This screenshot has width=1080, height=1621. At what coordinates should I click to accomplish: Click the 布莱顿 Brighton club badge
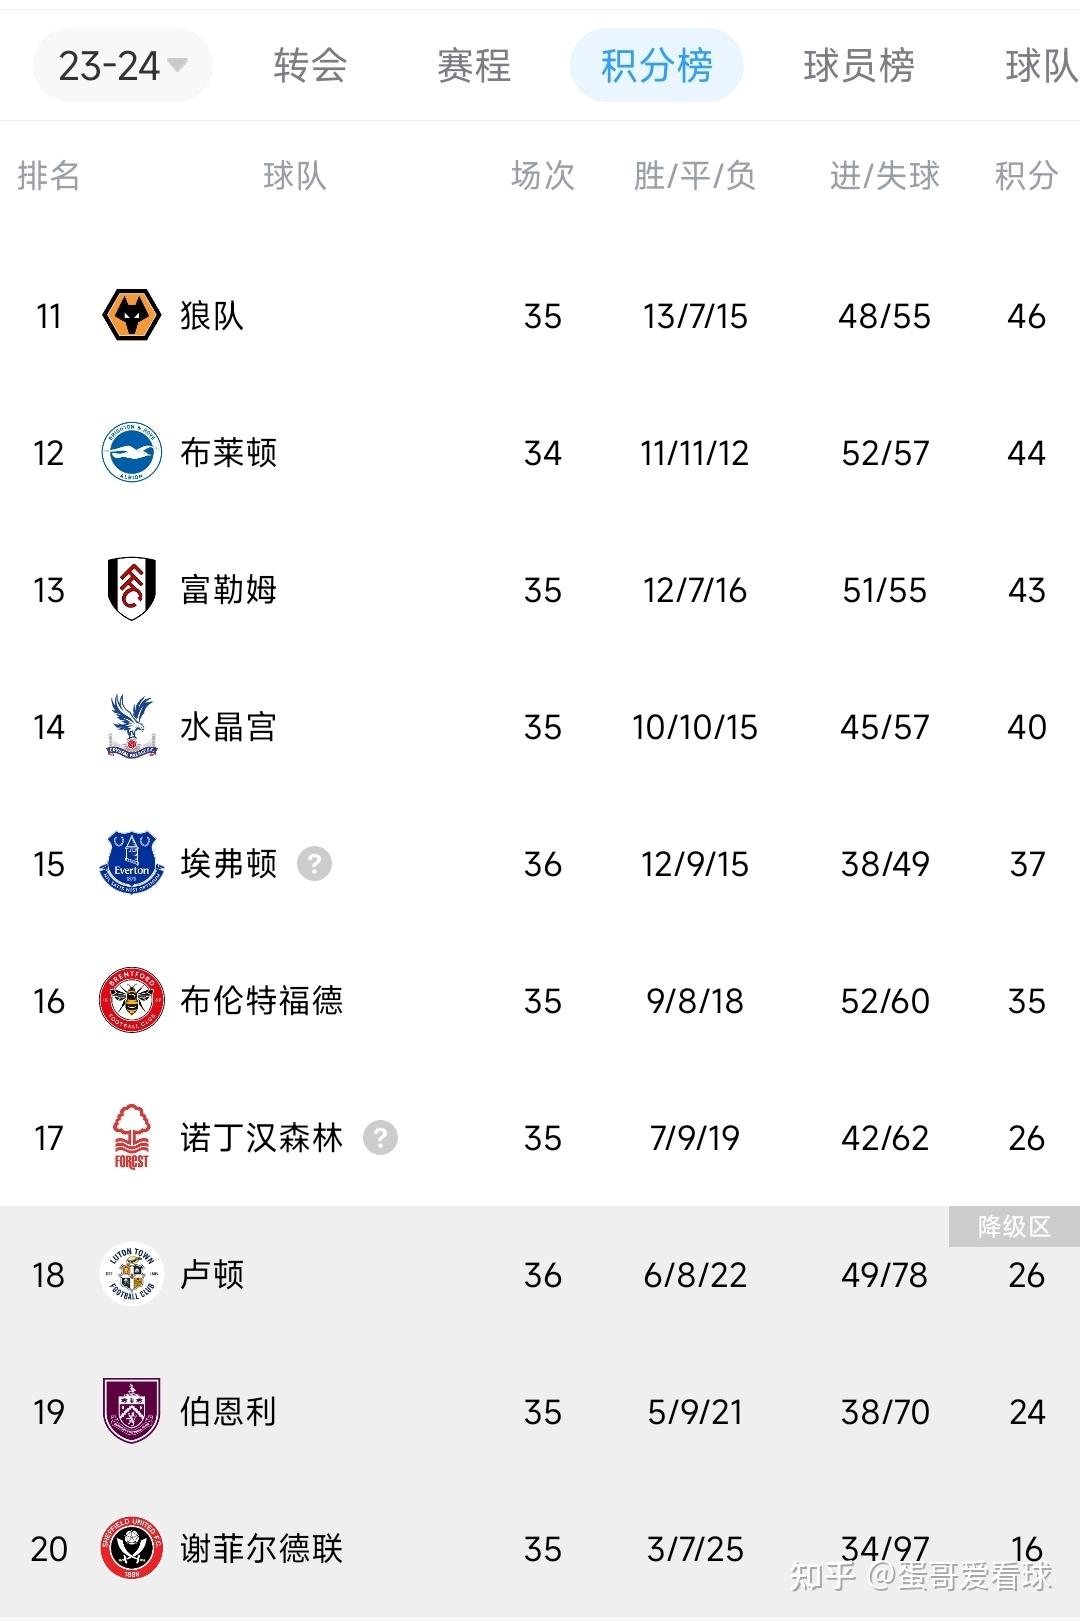point(131,453)
